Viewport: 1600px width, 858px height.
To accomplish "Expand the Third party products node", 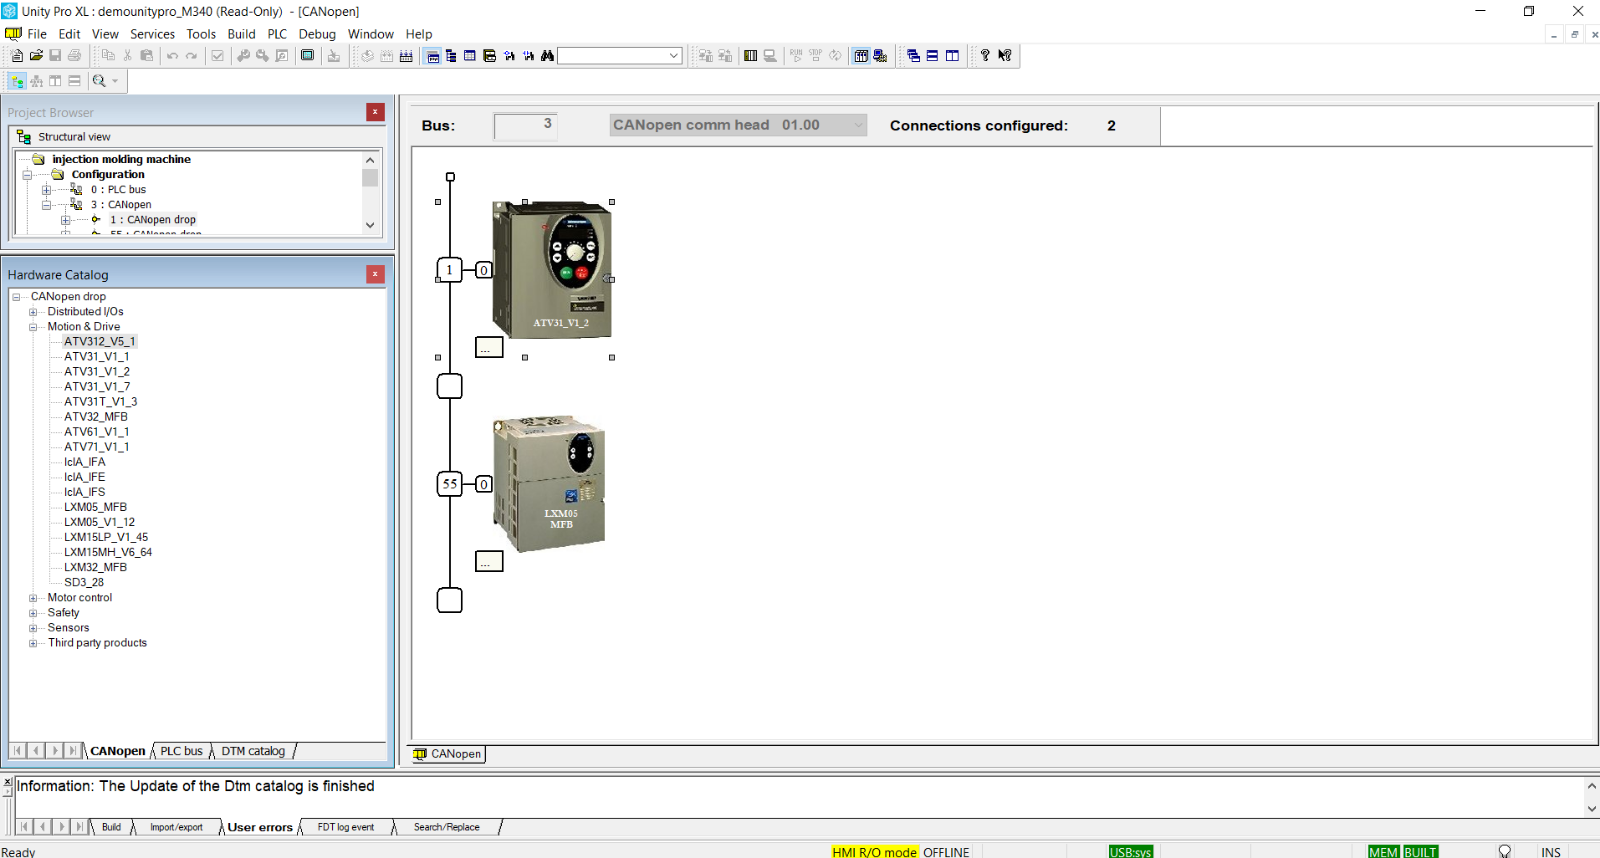I will [33, 643].
